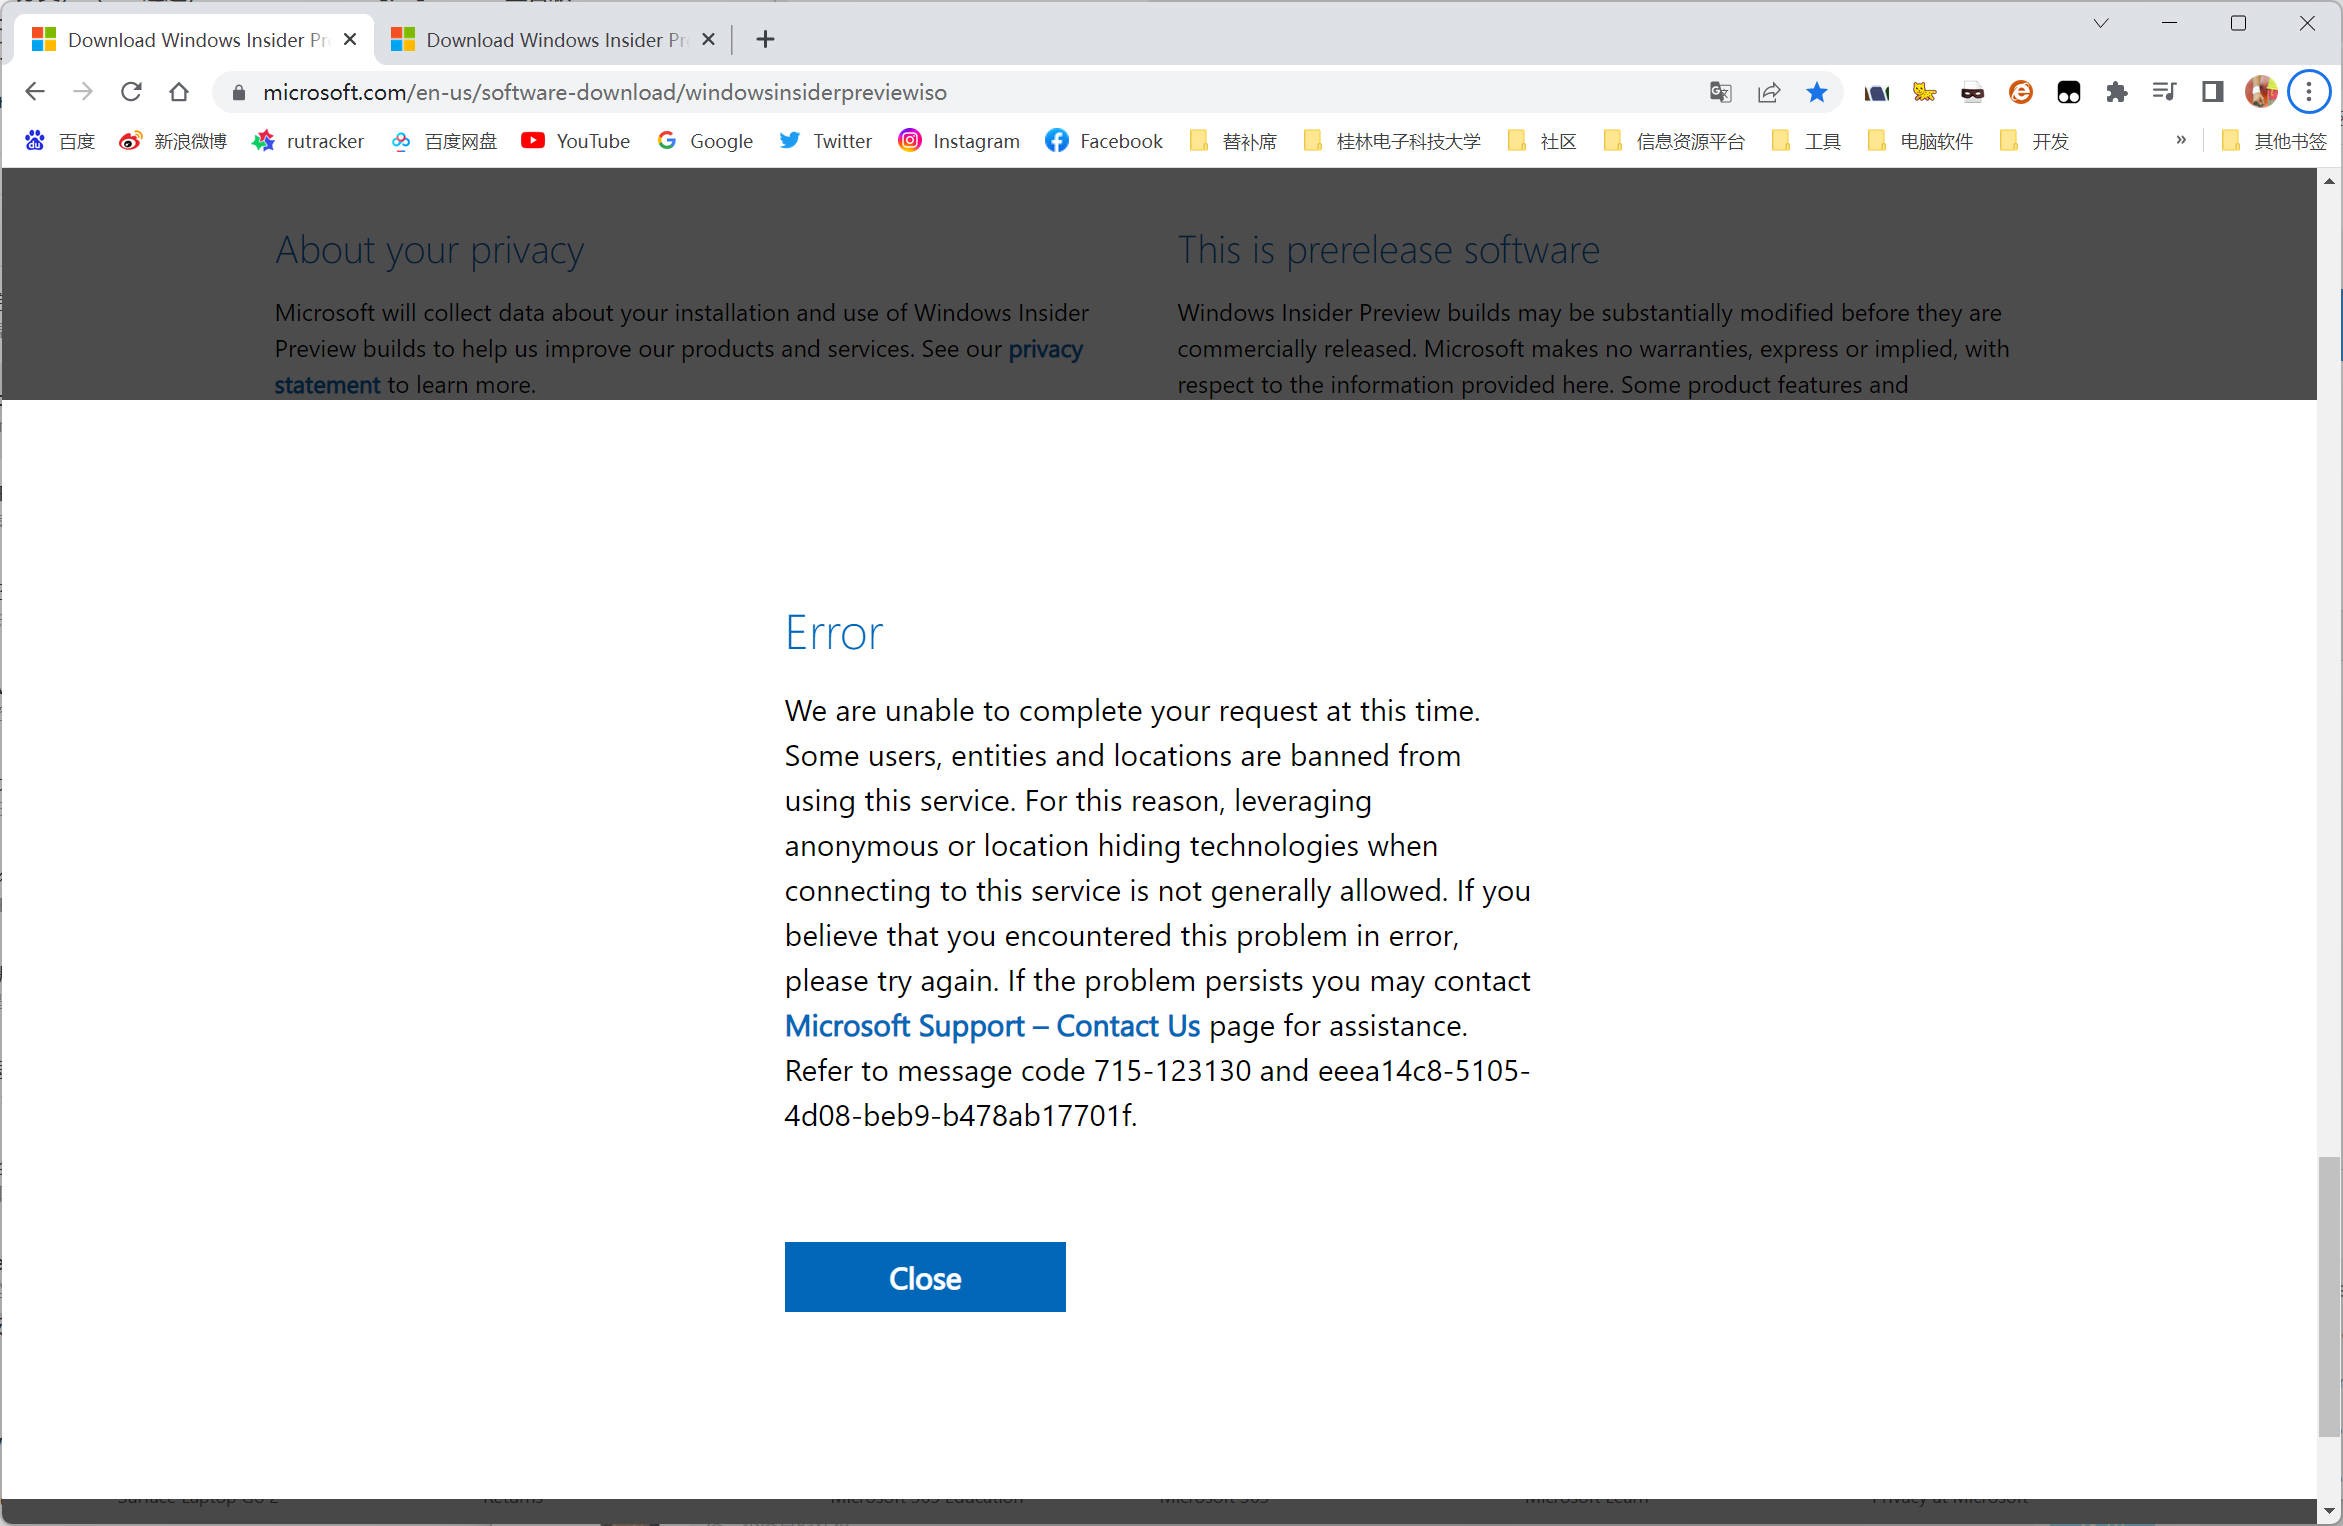Viewport: 2343px width, 1526px height.
Task: Open the 百度网盘 bookmark
Action: 444,141
